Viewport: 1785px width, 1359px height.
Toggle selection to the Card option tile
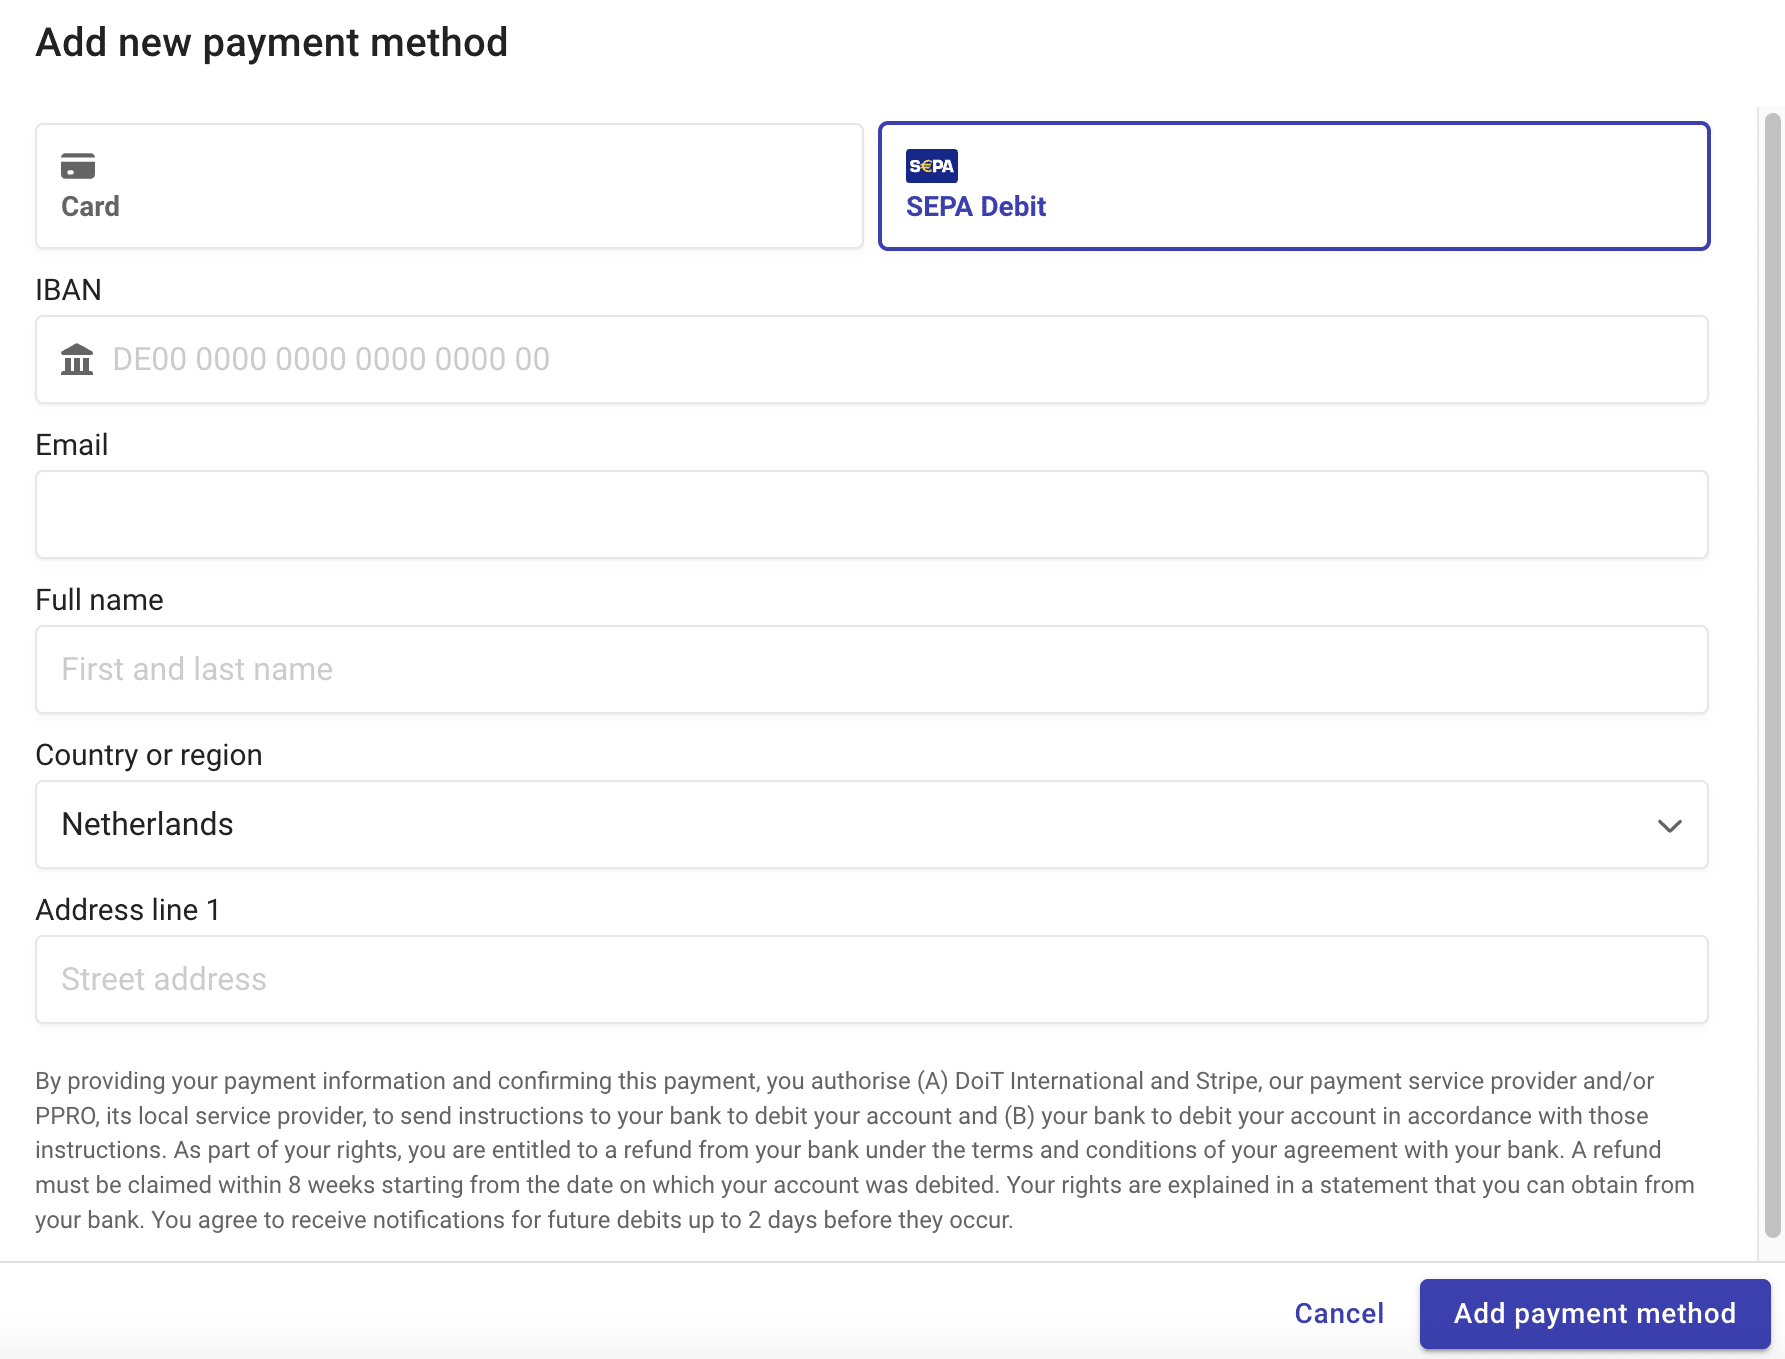[448, 185]
